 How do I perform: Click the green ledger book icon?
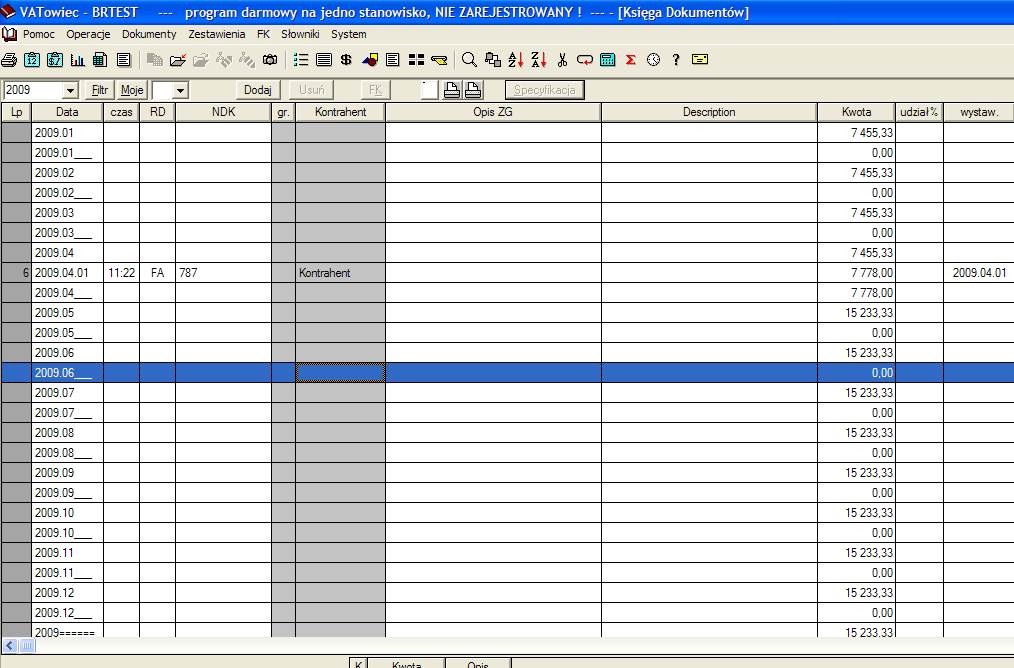point(100,60)
